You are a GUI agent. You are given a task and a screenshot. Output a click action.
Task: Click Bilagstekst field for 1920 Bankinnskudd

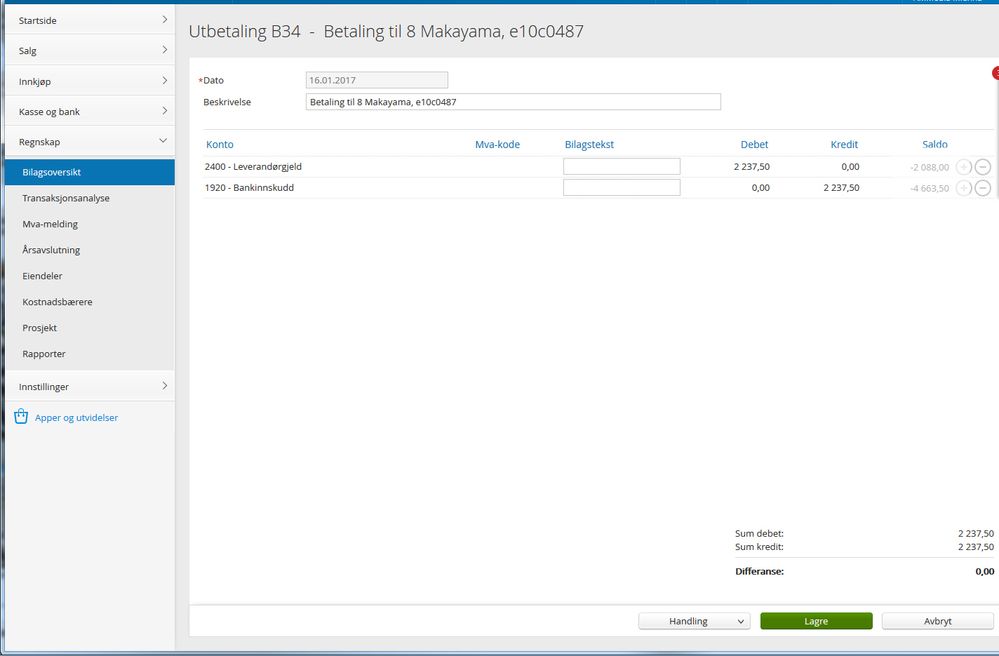tap(621, 188)
